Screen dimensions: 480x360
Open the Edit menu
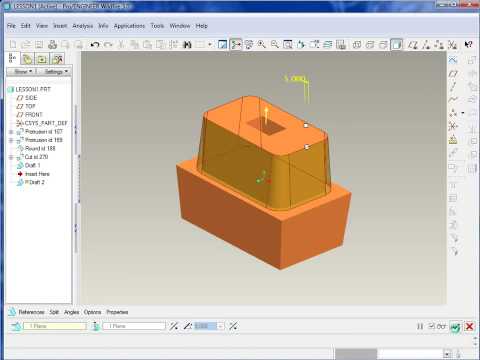point(25,26)
